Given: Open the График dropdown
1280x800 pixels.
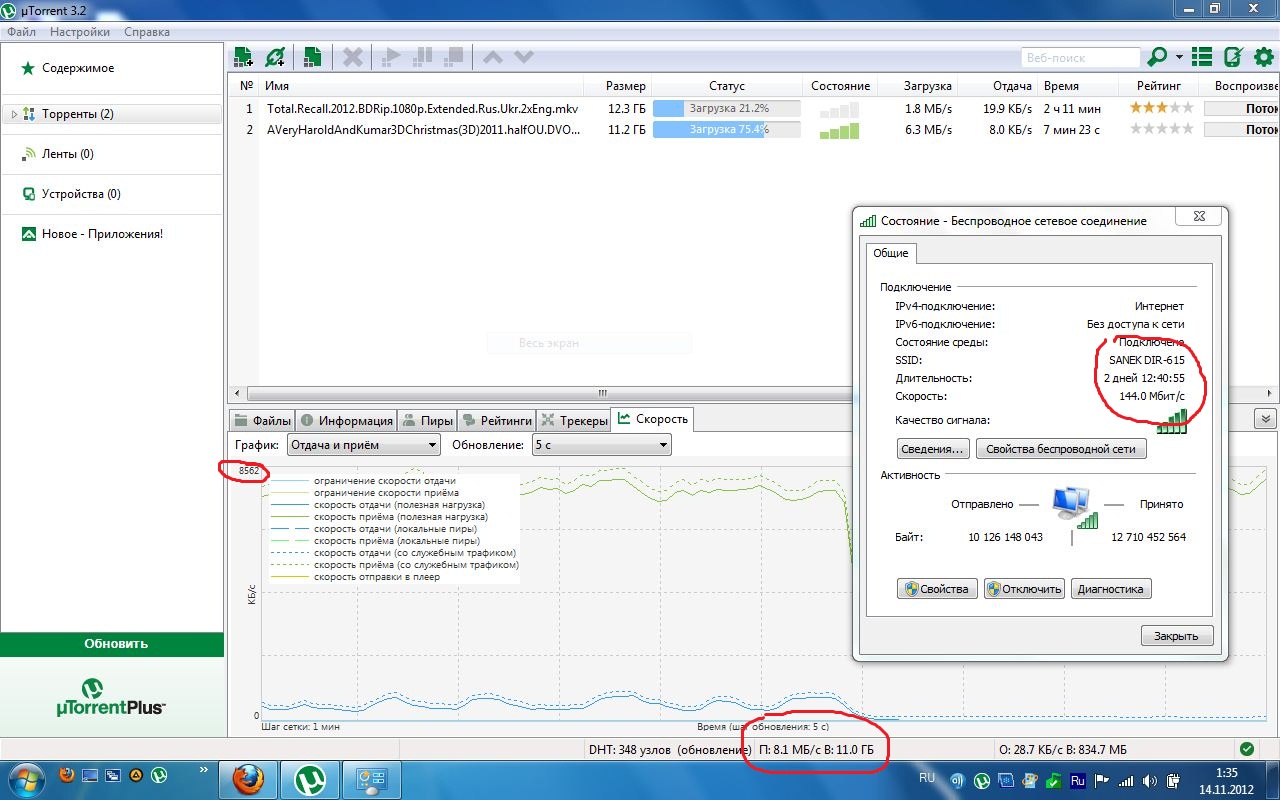Looking at the screenshot, I should pyautogui.click(x=363, y=445).
